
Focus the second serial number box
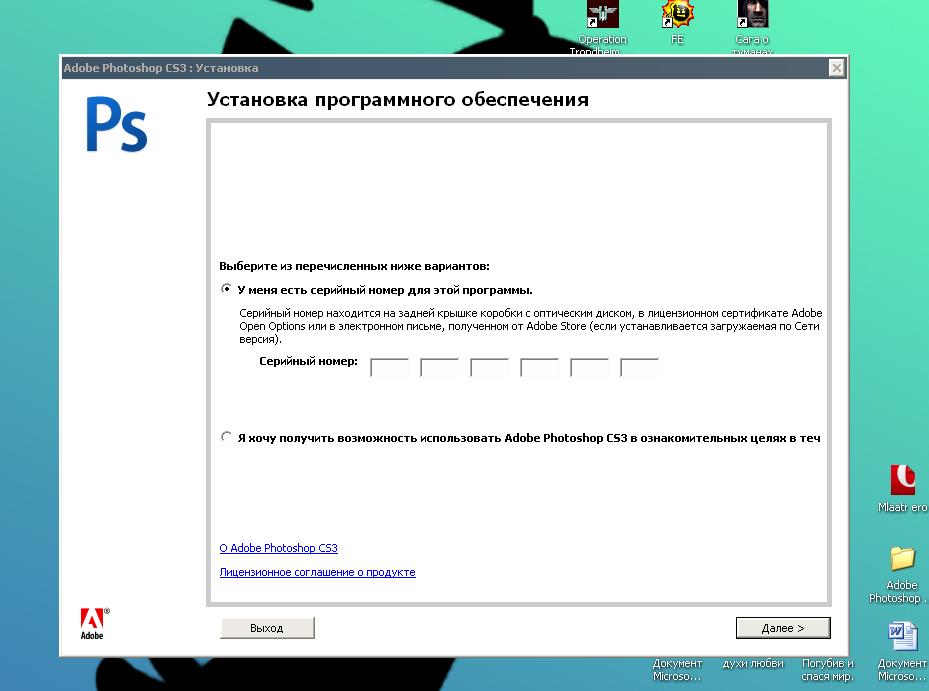tap(439, 367)
